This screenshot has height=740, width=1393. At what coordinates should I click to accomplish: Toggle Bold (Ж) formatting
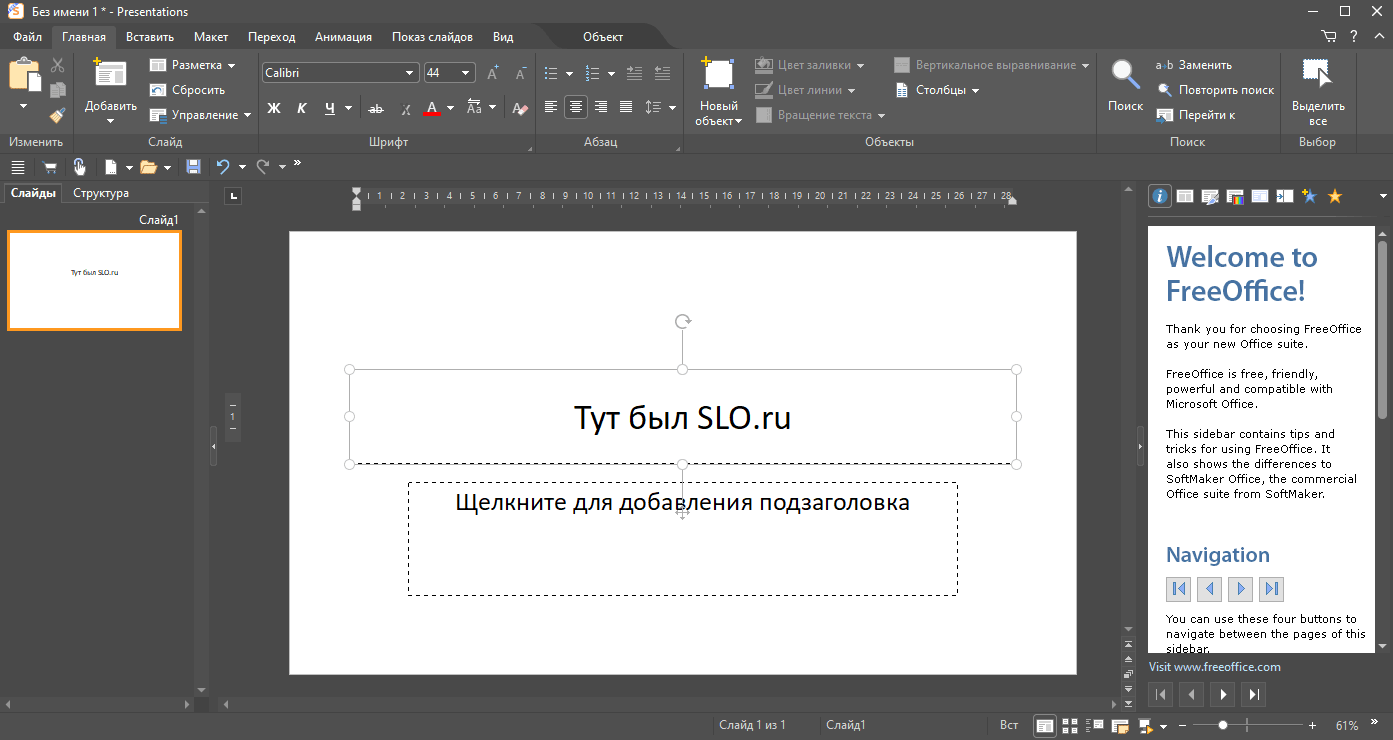pyautogui.click(x=274, y=108)
